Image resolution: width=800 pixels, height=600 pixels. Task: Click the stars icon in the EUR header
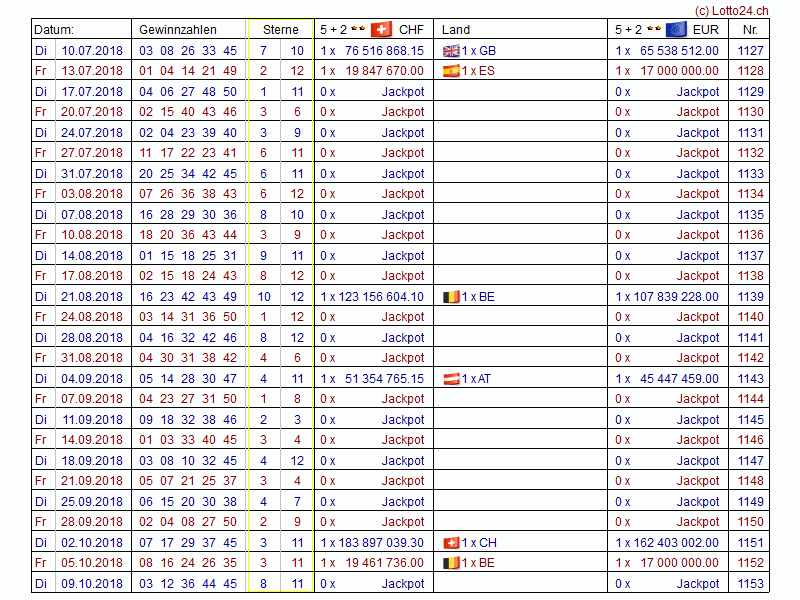click(x=651, y=30)
